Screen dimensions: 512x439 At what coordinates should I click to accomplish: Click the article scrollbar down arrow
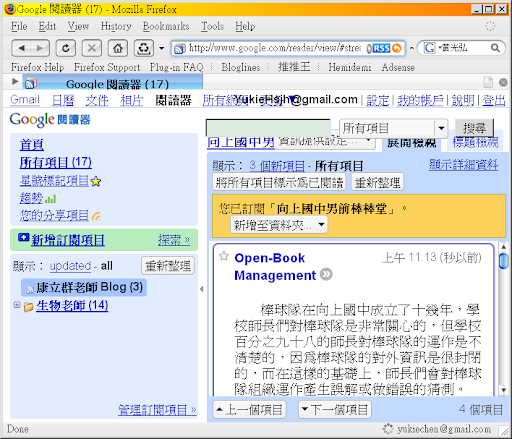pyautogui.click(x=503, y=390)
